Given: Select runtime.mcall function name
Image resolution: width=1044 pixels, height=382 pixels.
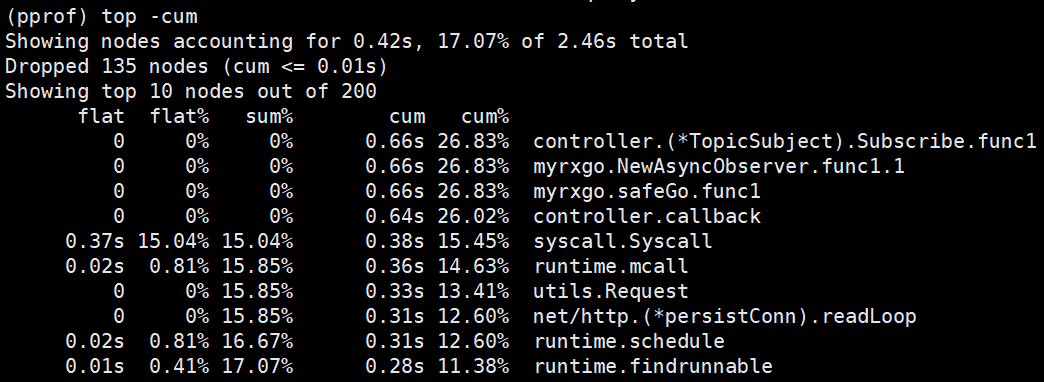Looking at the screenshot, I should click(611, 266).
